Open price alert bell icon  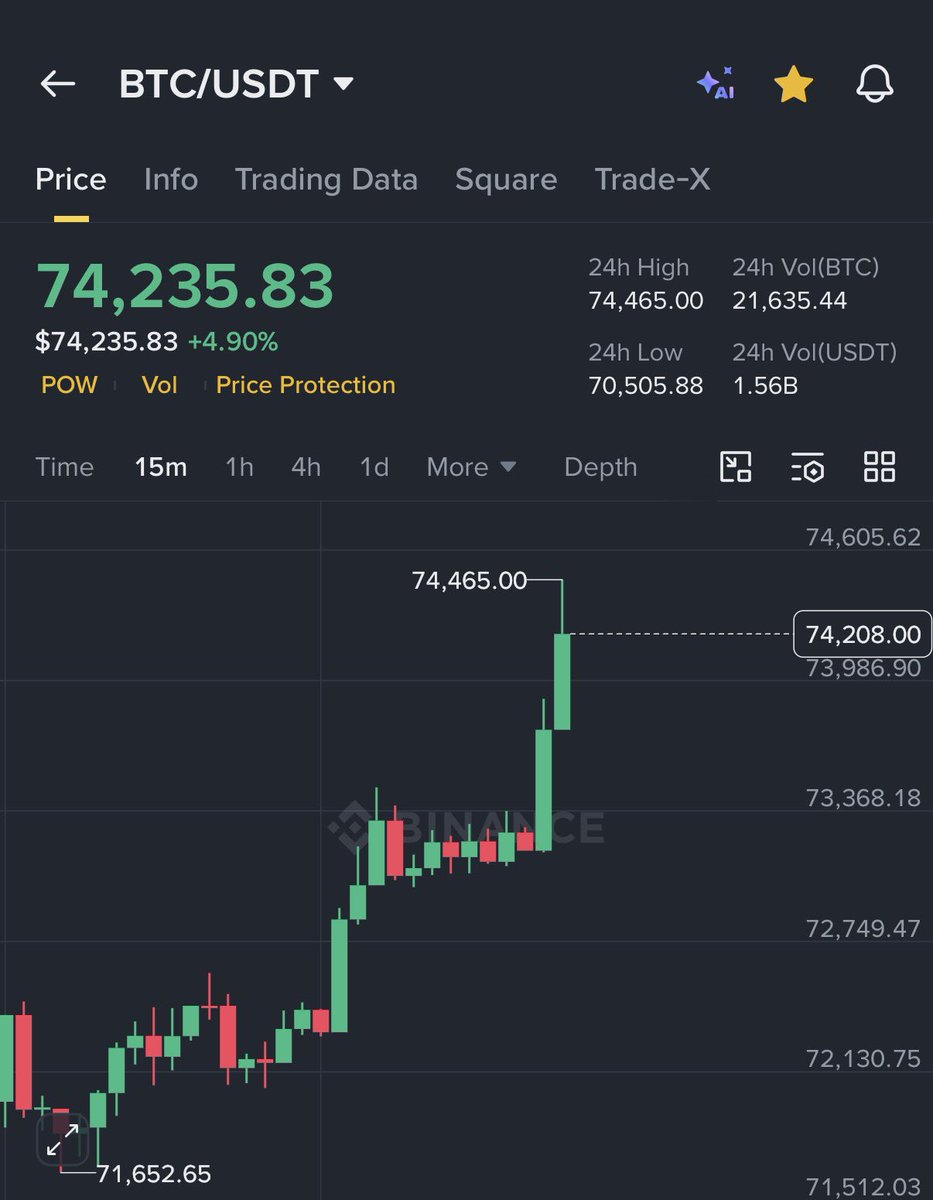875,85
